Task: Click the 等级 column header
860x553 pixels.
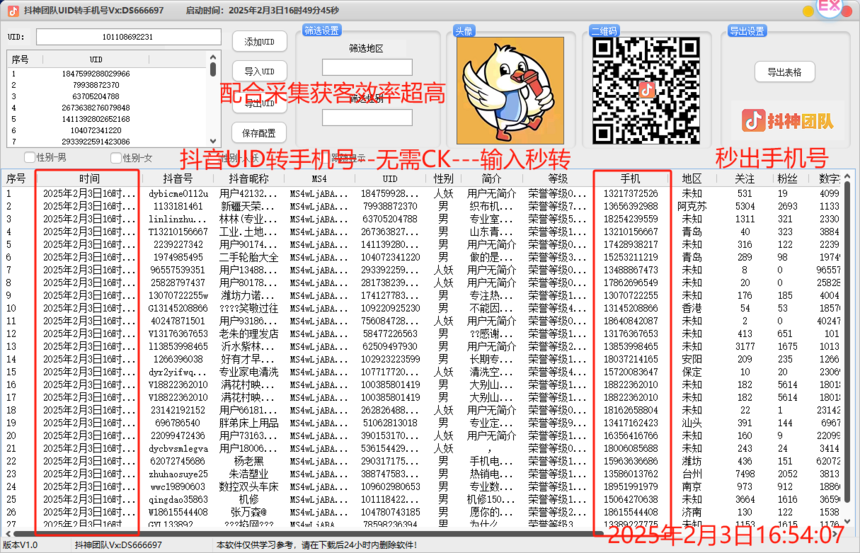Action: 558,179
